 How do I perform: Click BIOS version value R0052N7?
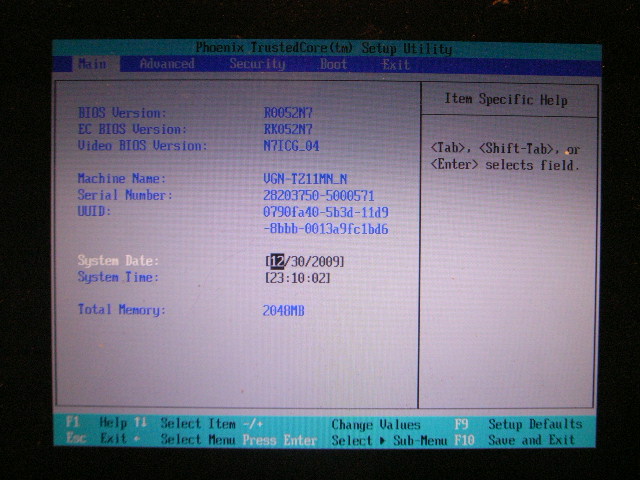pyautogui.click(x=288, y=113)
